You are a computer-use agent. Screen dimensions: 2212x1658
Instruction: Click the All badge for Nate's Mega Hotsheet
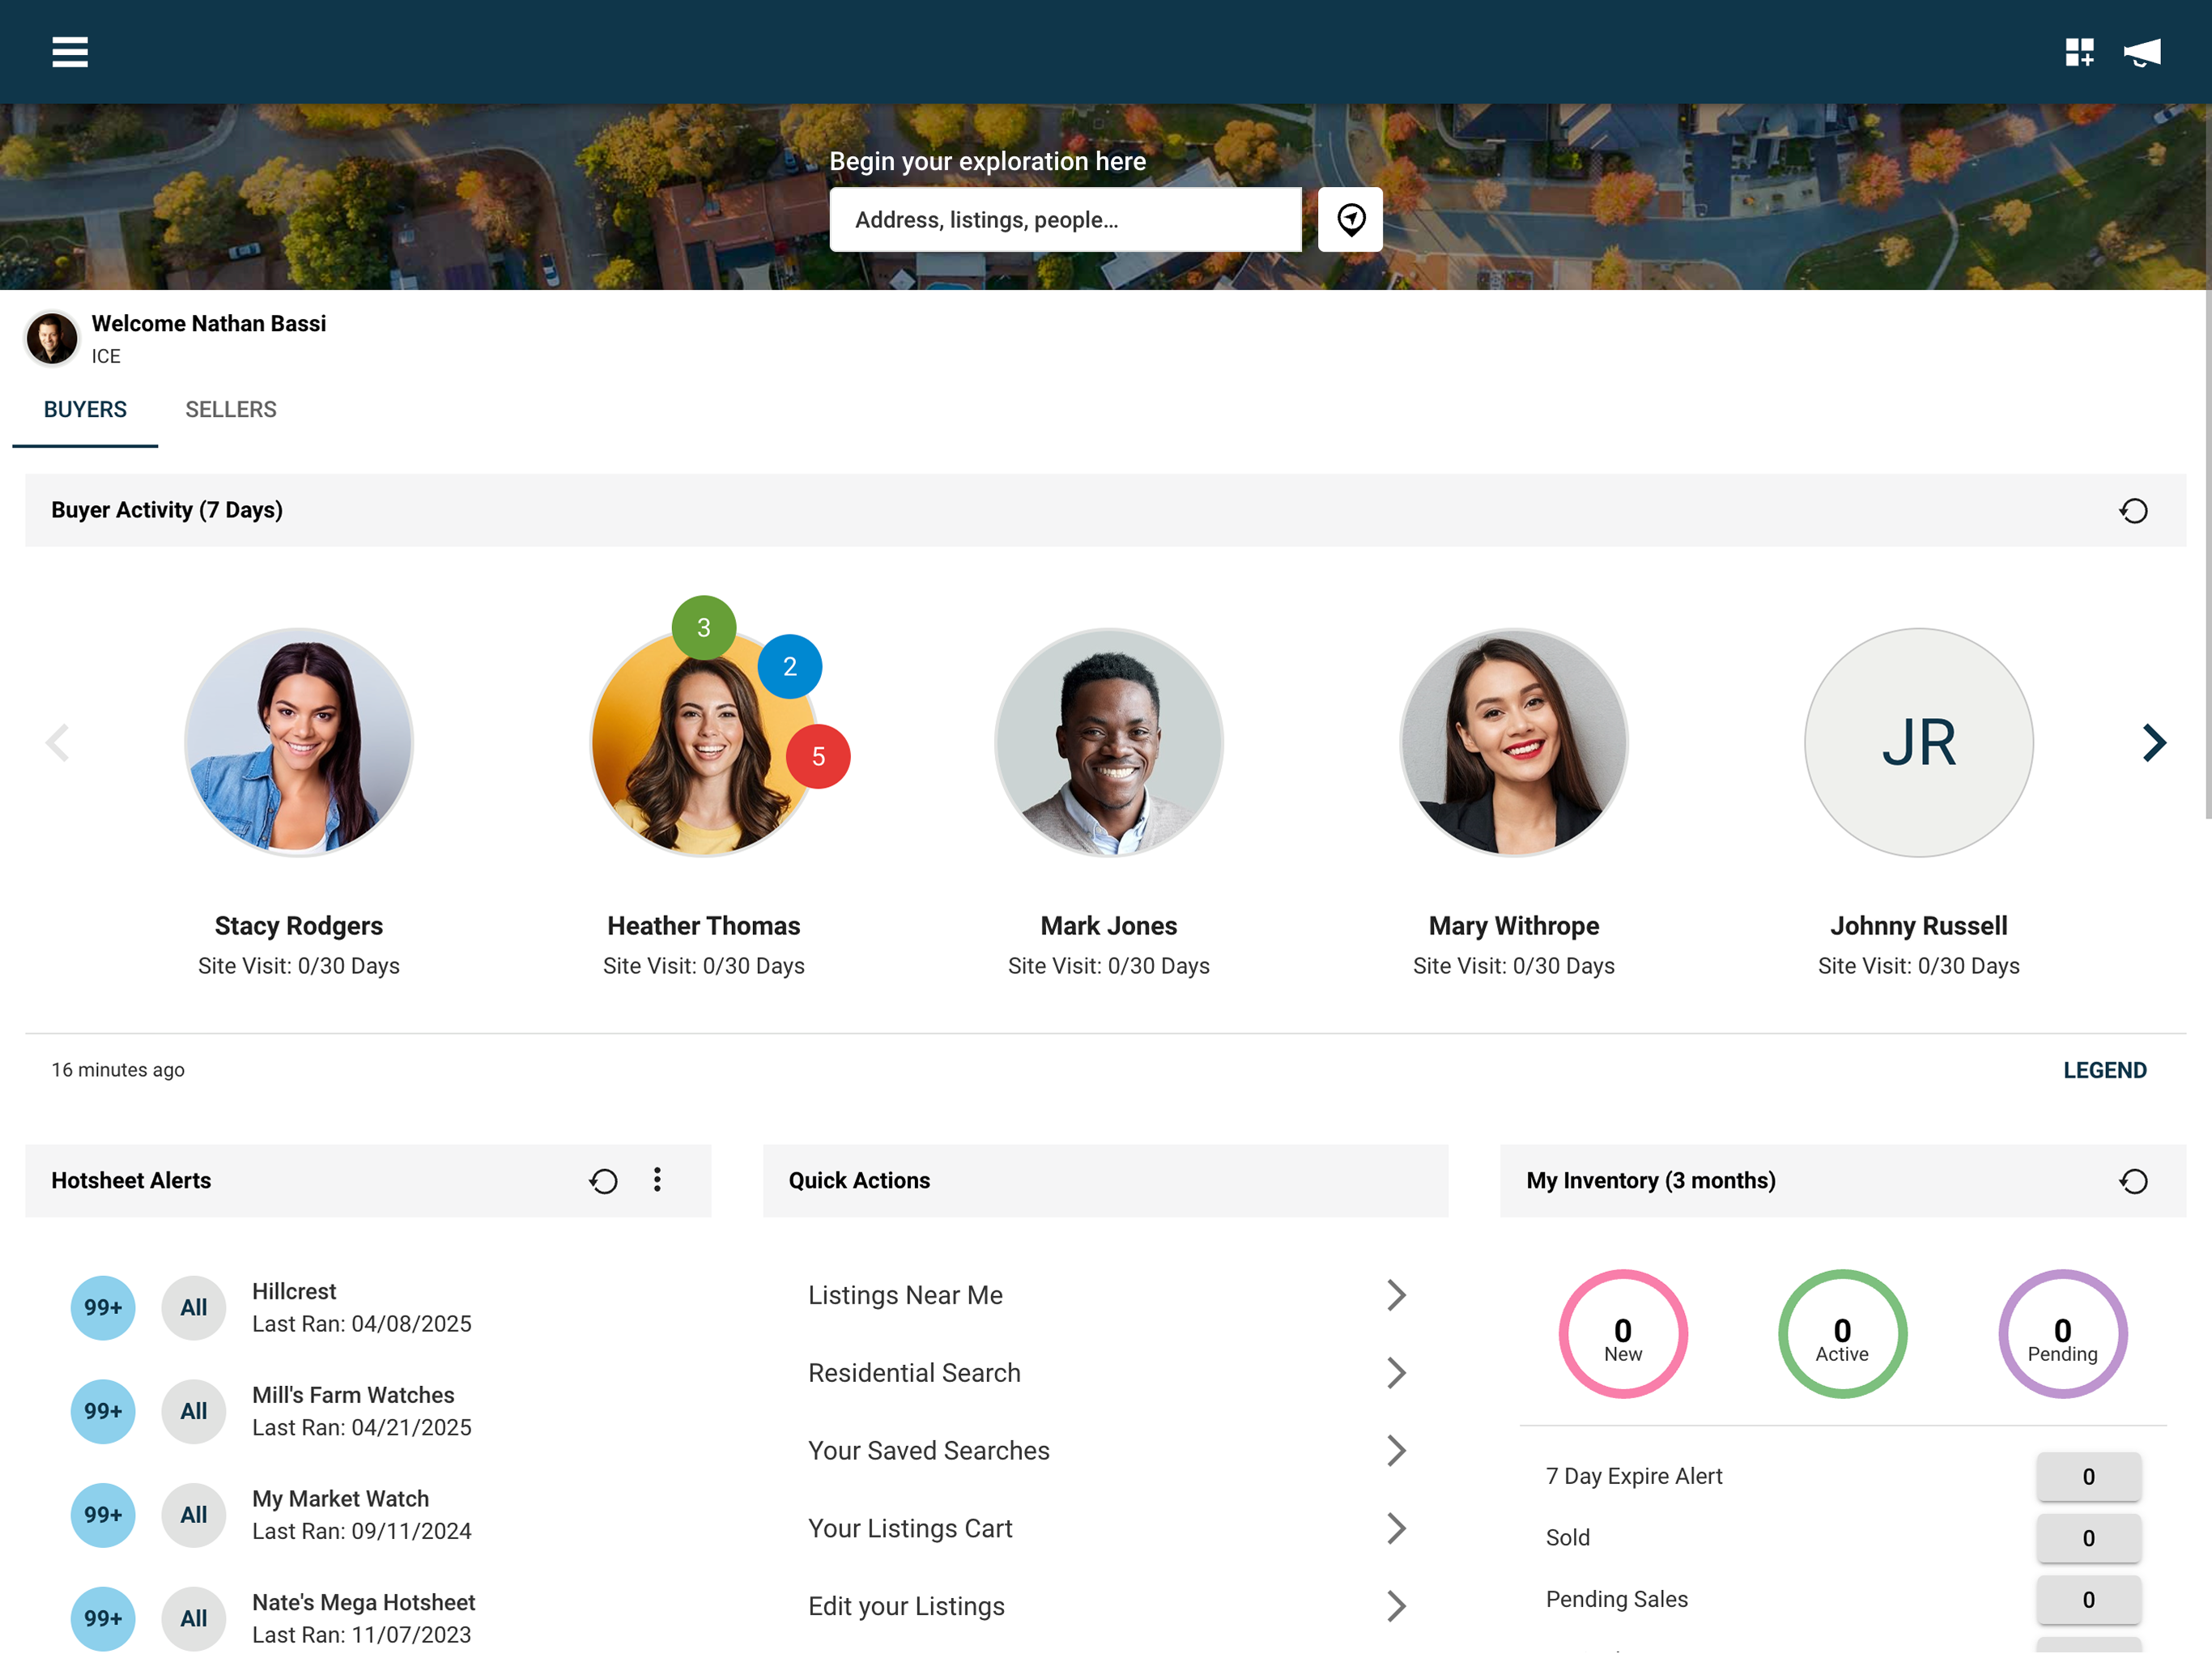[194, 1619]
